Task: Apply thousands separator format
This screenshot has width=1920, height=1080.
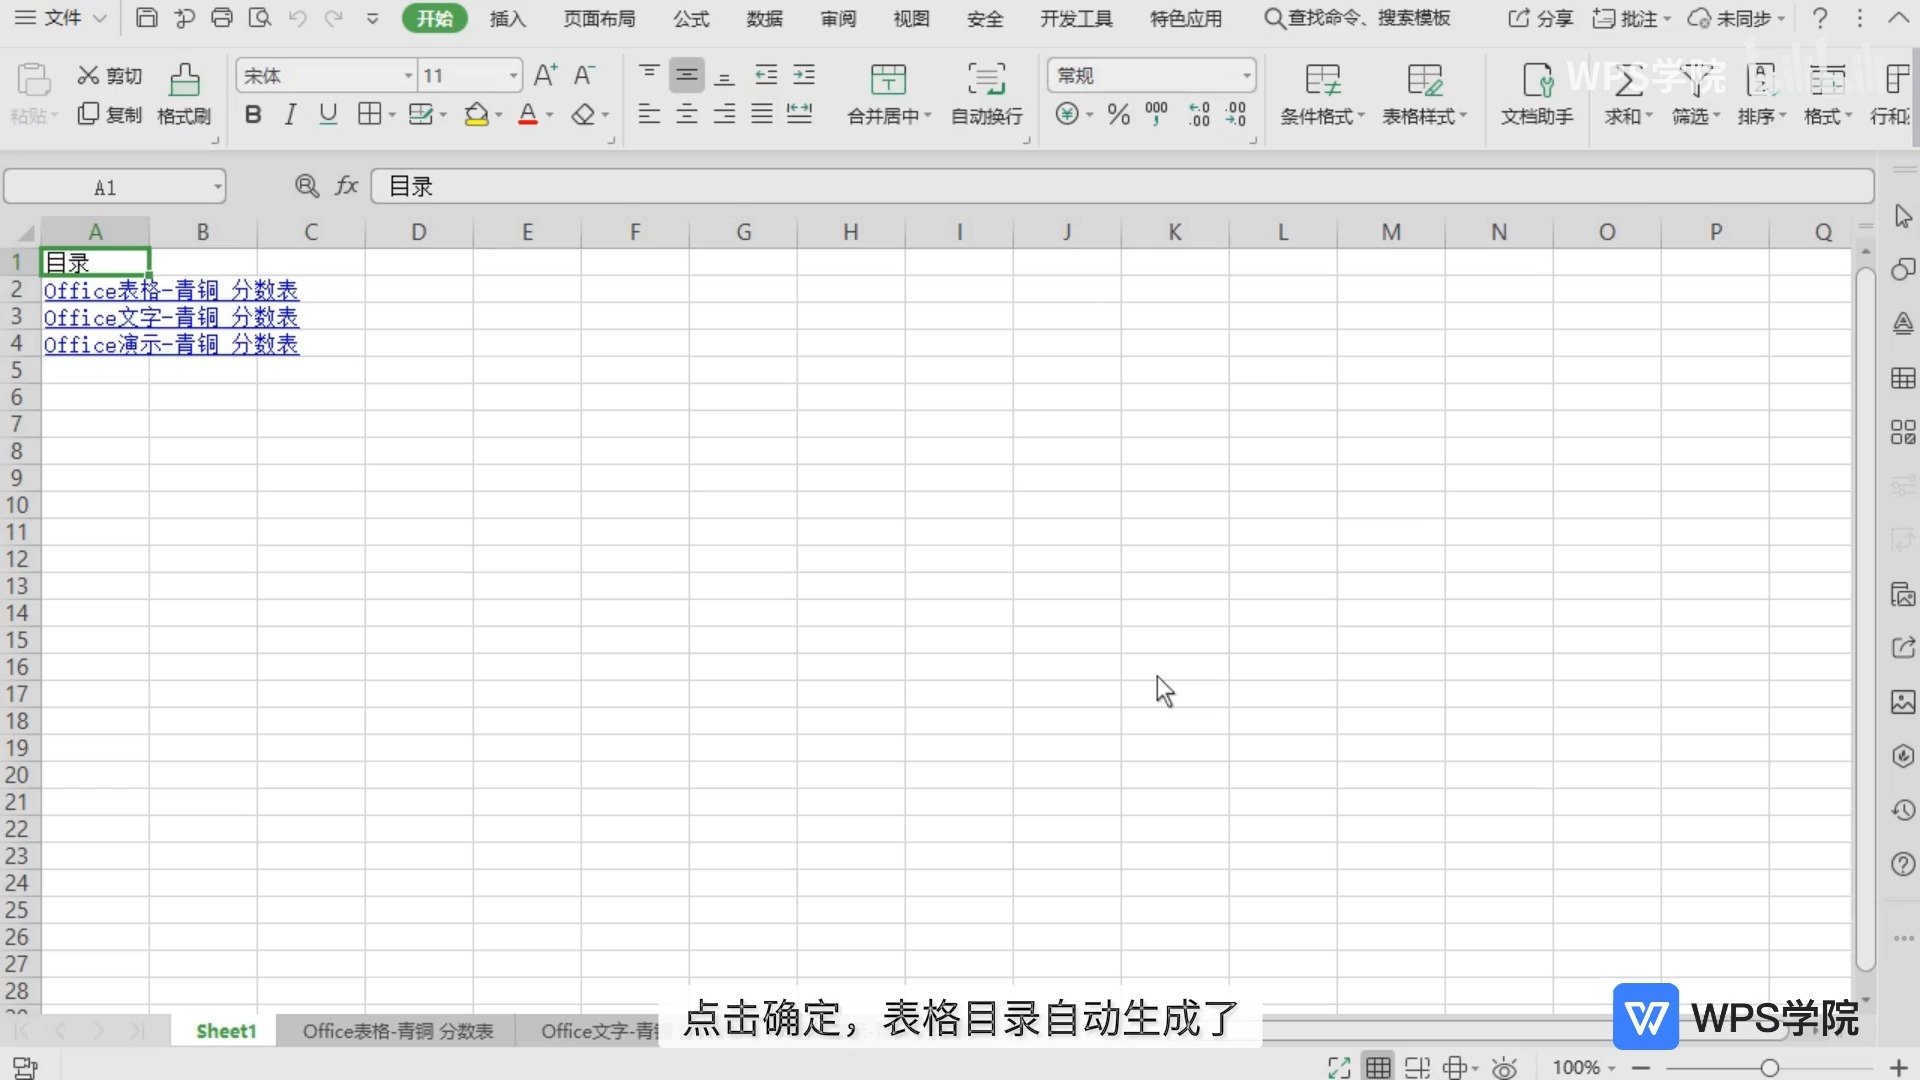Action: point(1157,115)
